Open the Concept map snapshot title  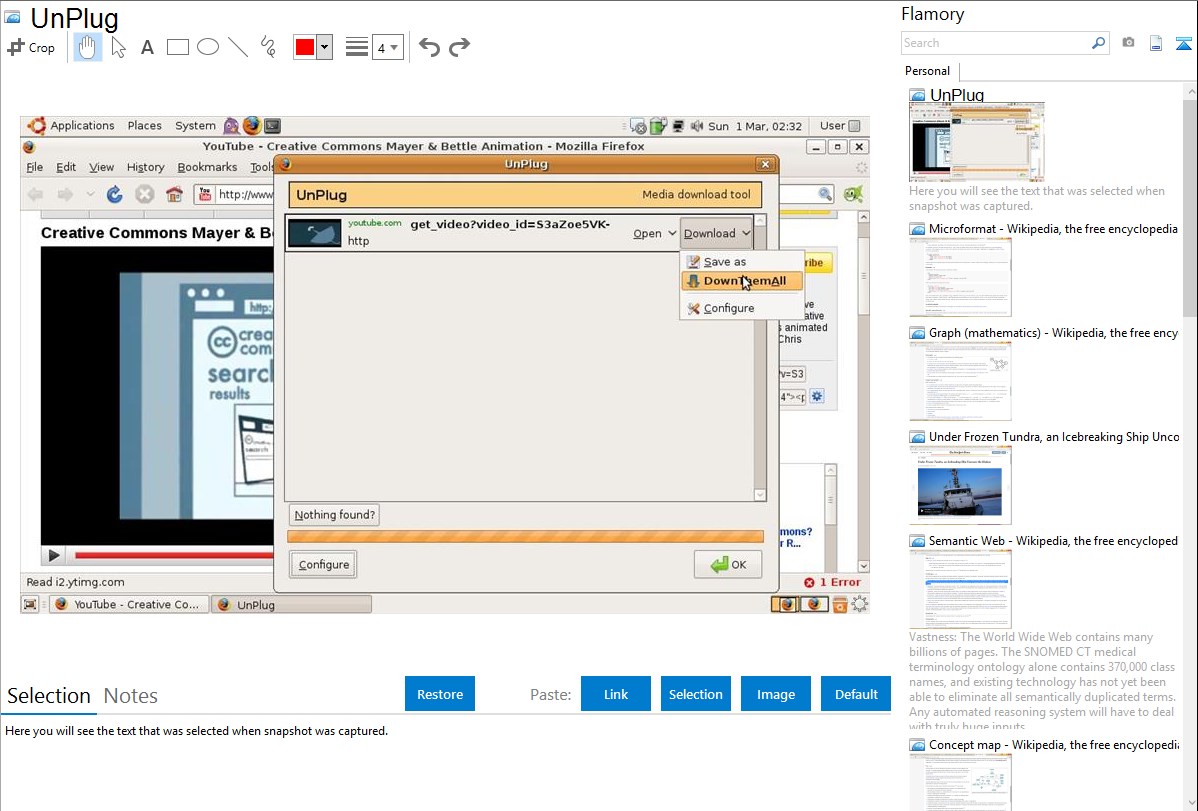(x=1053, y=744)
